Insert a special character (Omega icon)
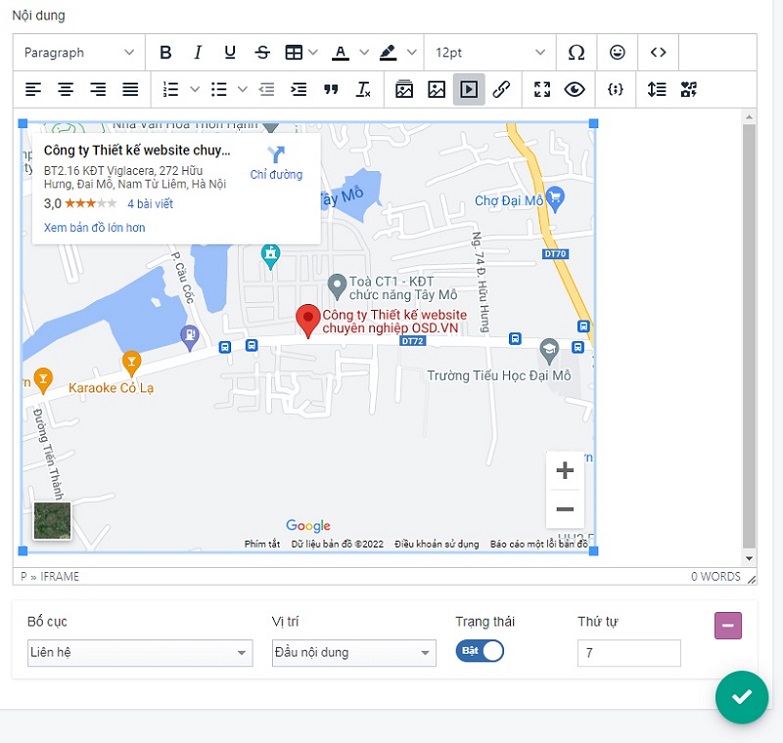 (x=576, y=53)
